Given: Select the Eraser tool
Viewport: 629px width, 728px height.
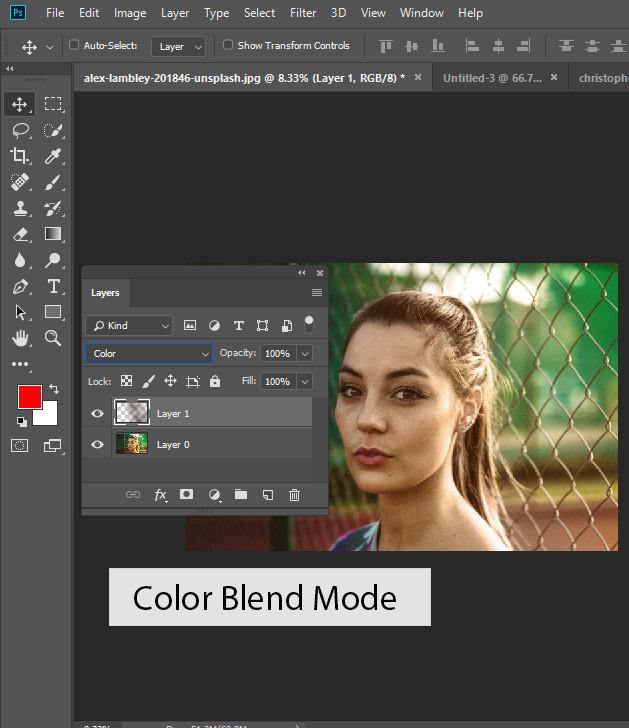Looking at the screenshot, I should 19,234.
